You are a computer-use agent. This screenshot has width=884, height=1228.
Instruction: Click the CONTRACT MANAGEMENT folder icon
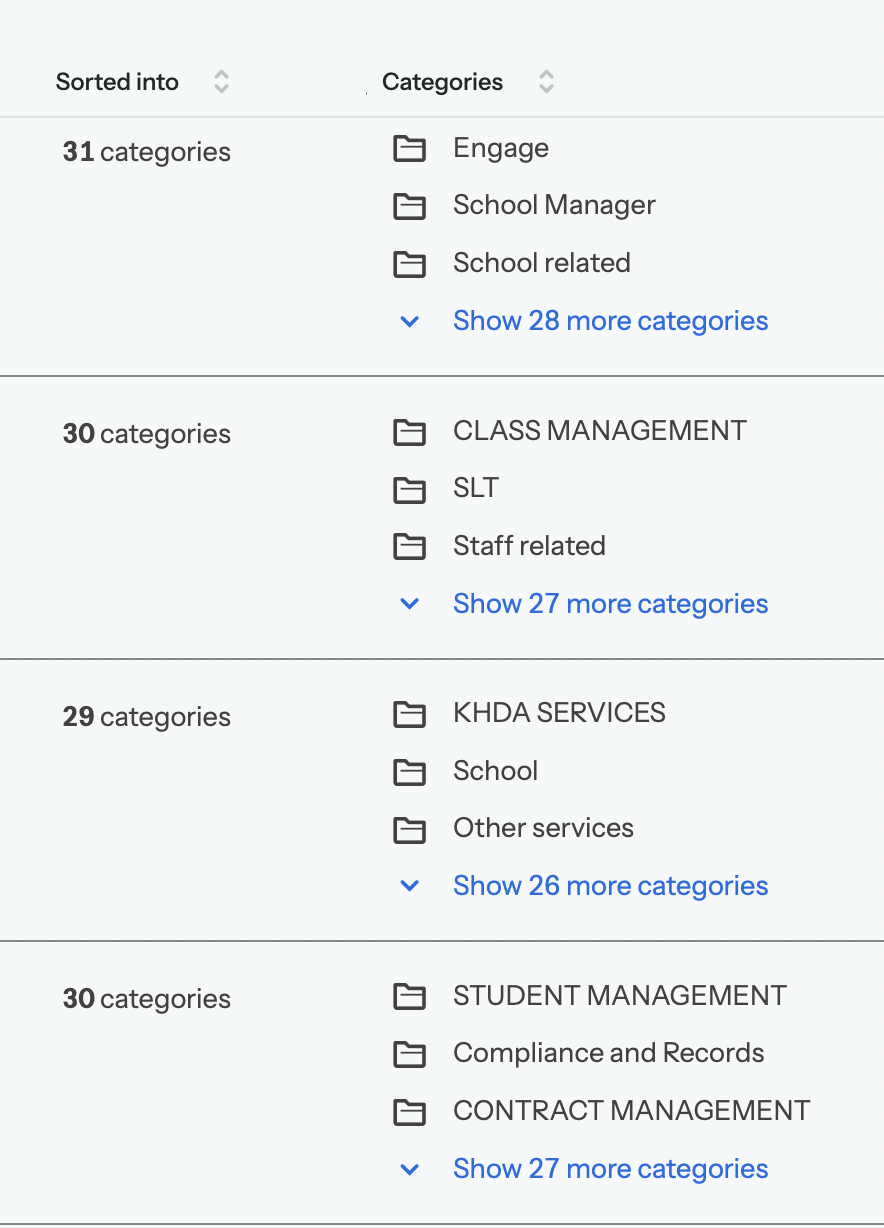[409, 1112]
